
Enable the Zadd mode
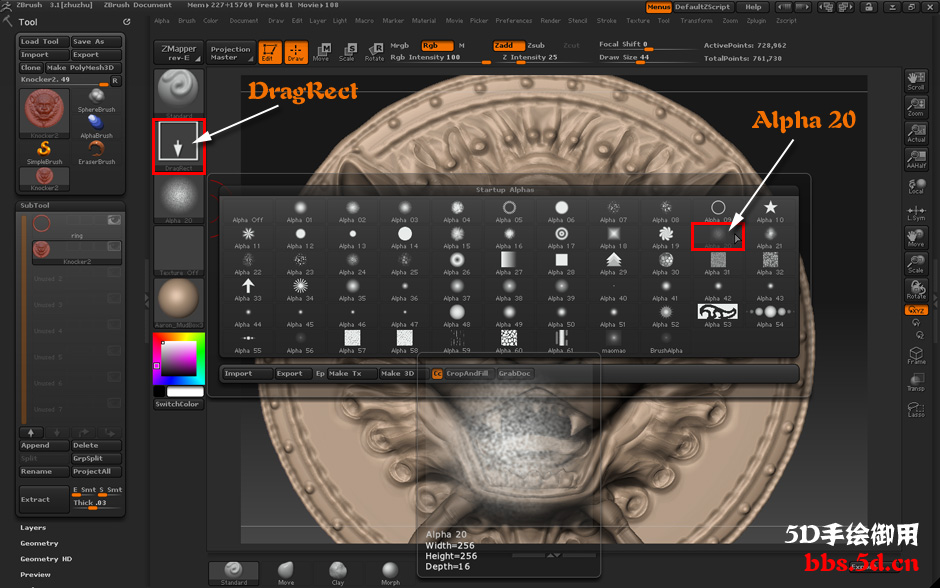pyautogui.click(x=509, y=46)
